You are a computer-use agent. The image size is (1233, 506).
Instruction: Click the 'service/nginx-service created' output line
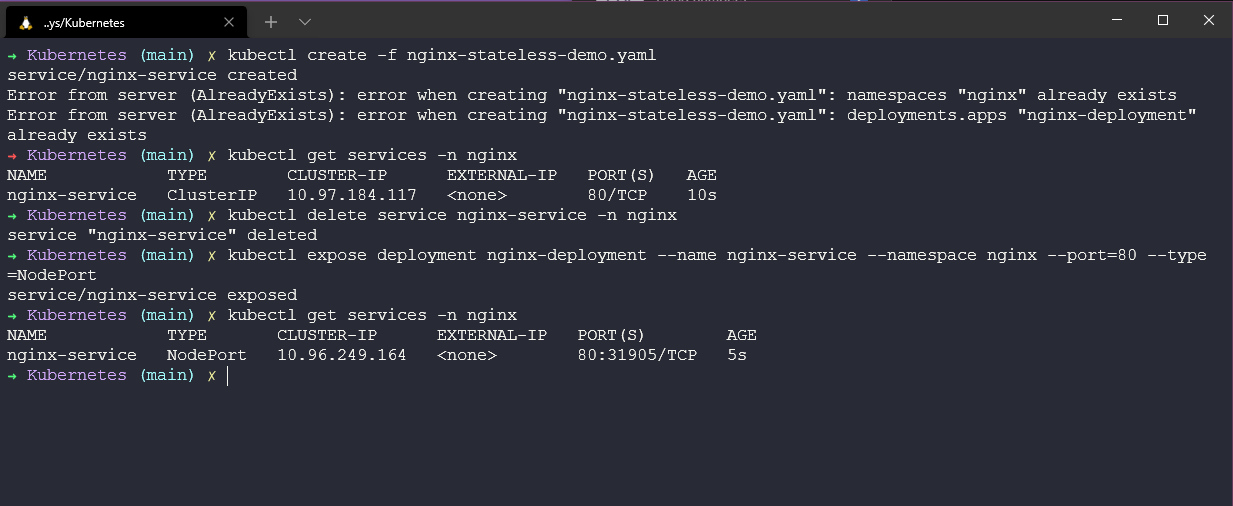(x=151, y=75)
